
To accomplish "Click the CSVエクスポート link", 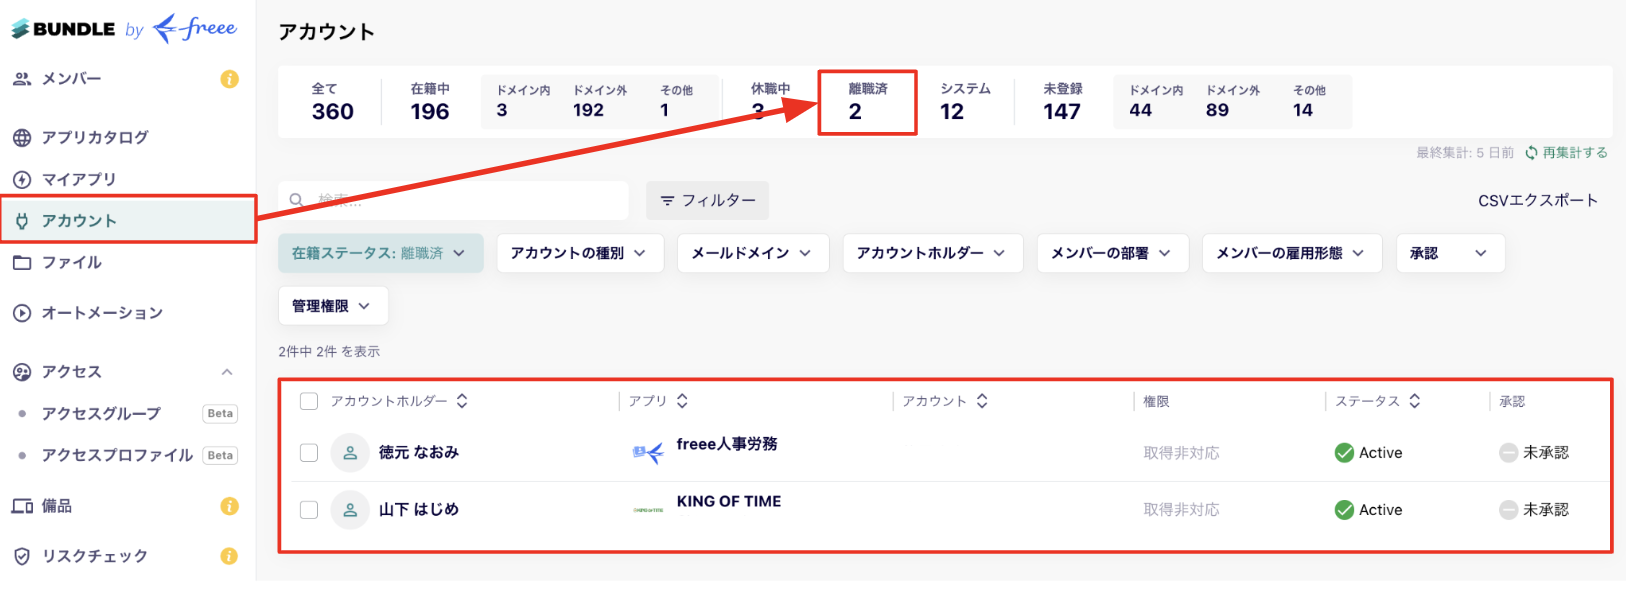I will [x=1538, y=201].
